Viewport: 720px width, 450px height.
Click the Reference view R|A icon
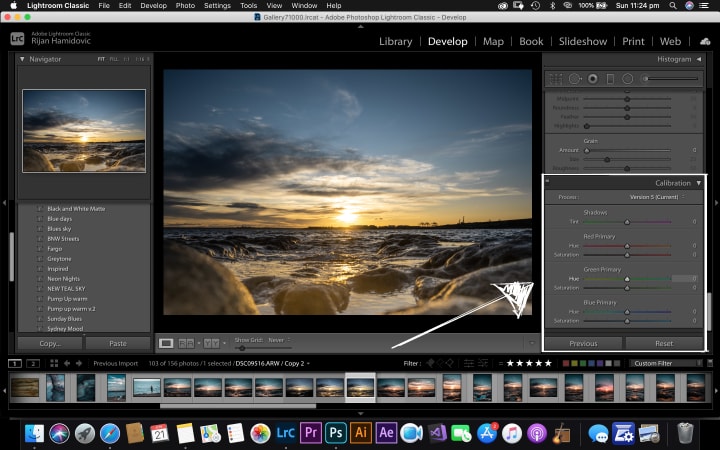pos(186,343)
